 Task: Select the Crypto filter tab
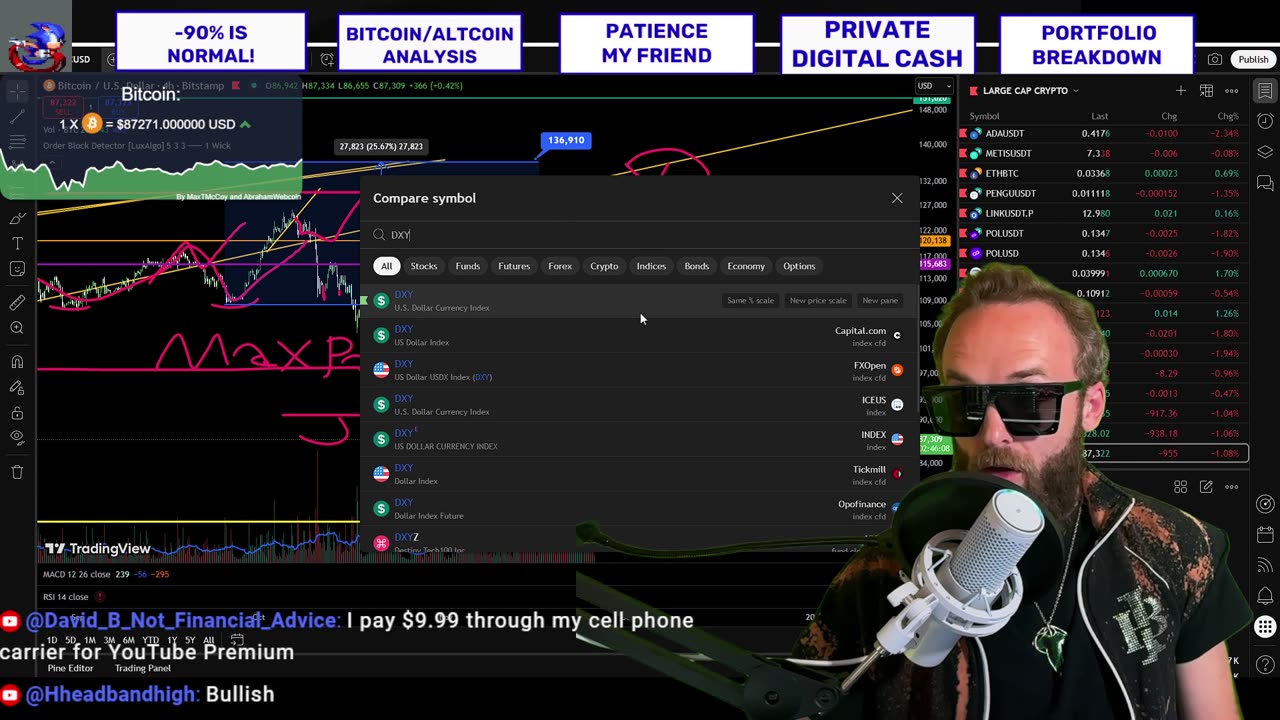click(604, 266)
